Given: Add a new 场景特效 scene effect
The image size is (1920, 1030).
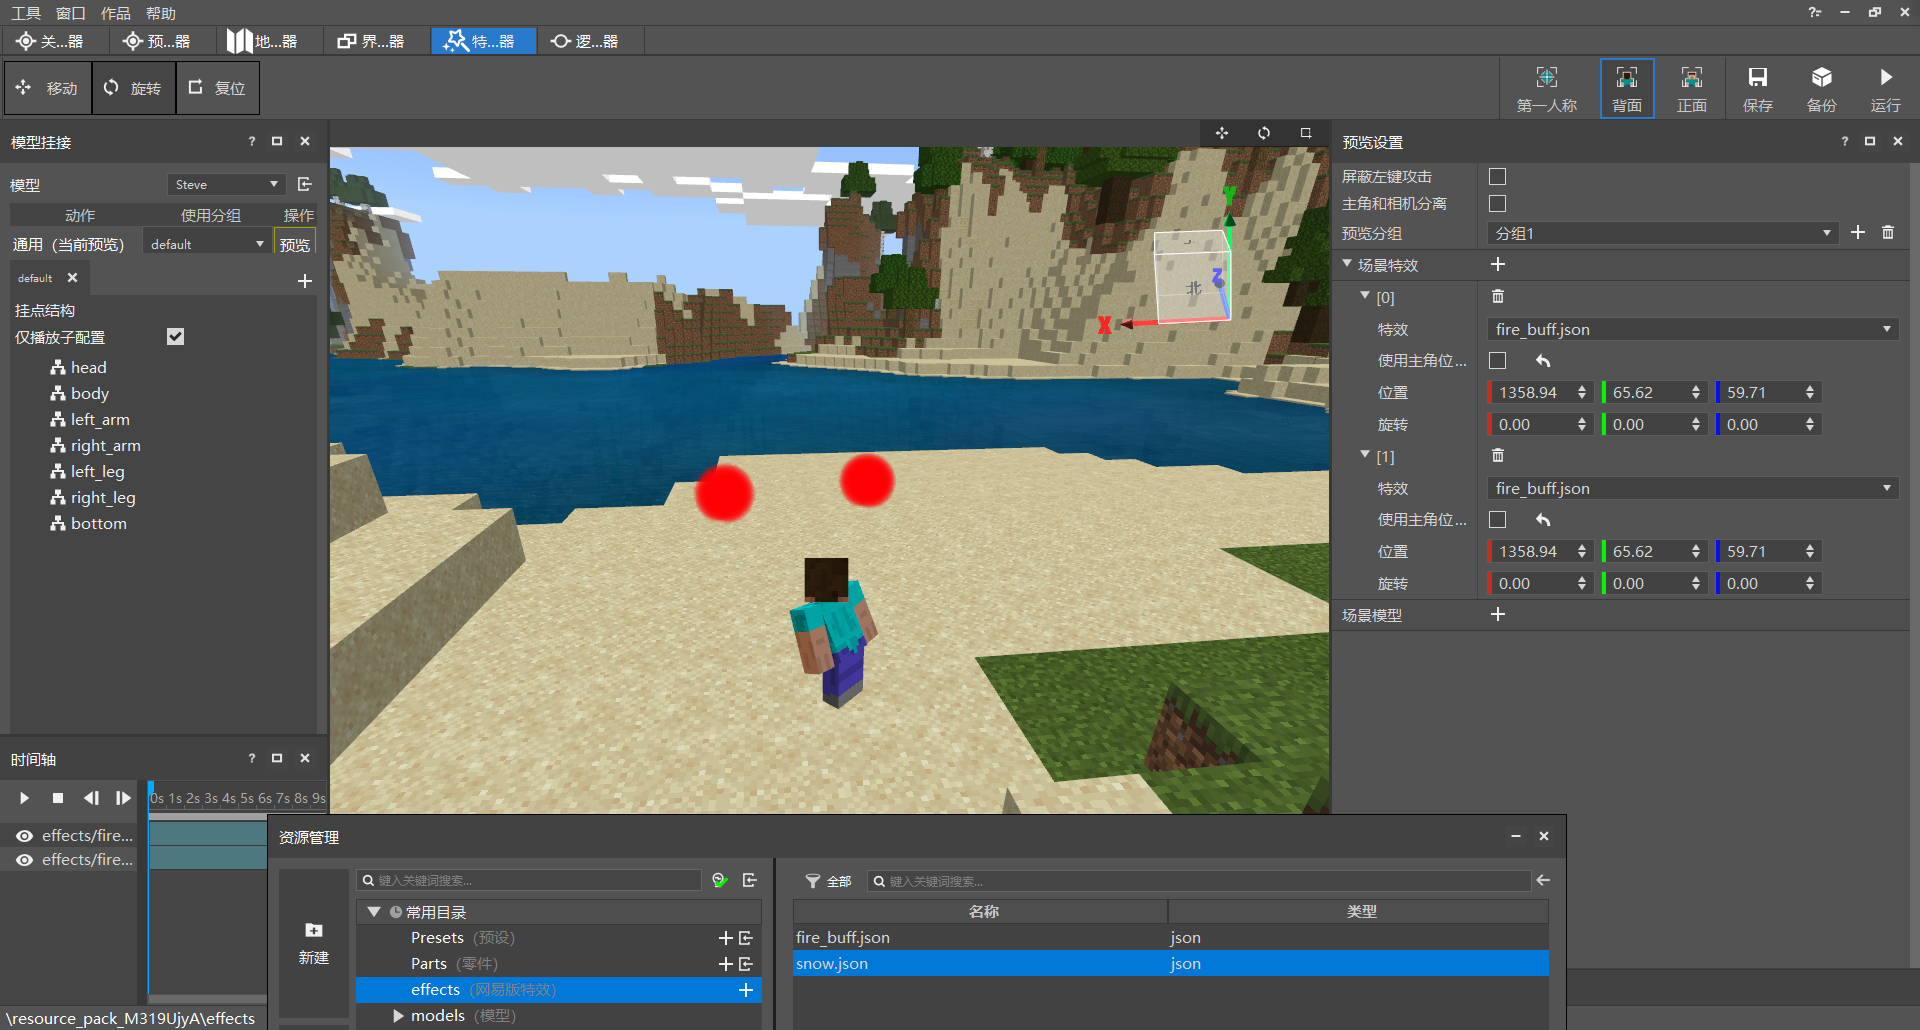Looking at the screenshot, I should [1498, 264].
